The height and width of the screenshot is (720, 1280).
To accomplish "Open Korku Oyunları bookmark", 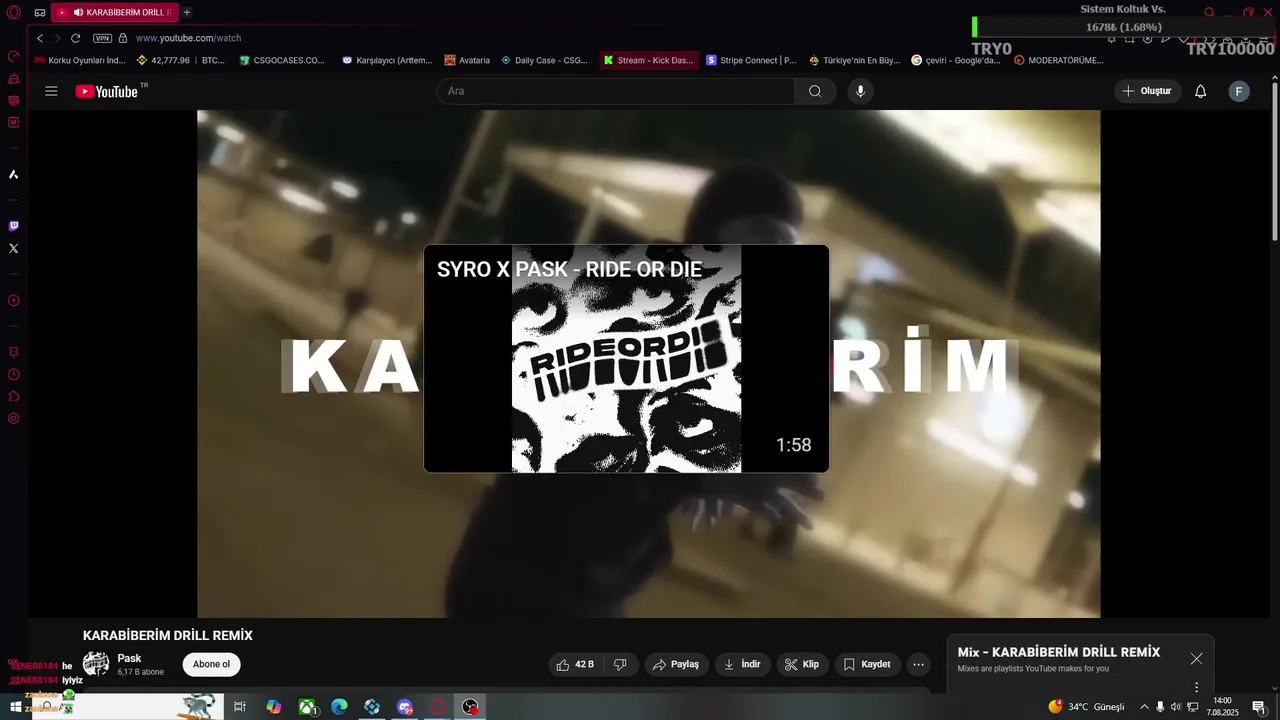I will [x=79, y=60].
